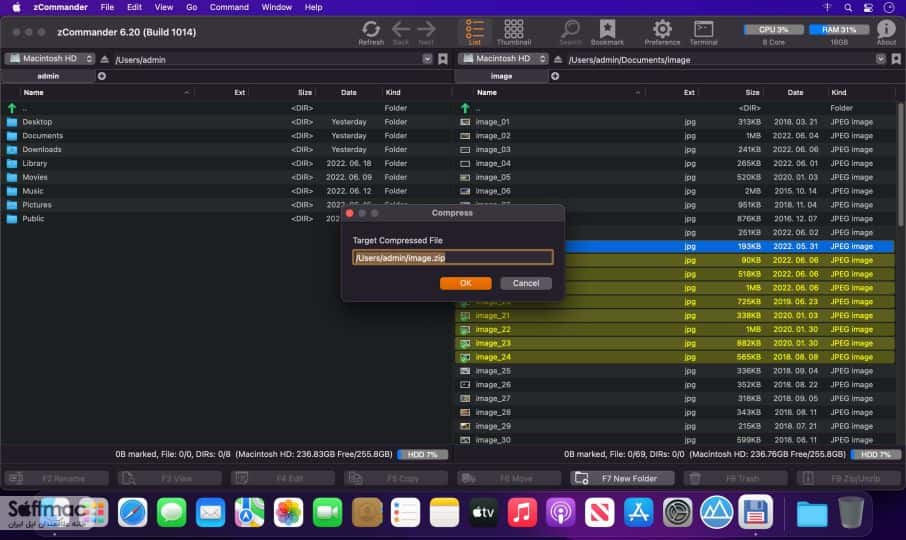Select the Documents folder
Image resolution: width=906 pixels, height=540 pixels.
(226, 136)
